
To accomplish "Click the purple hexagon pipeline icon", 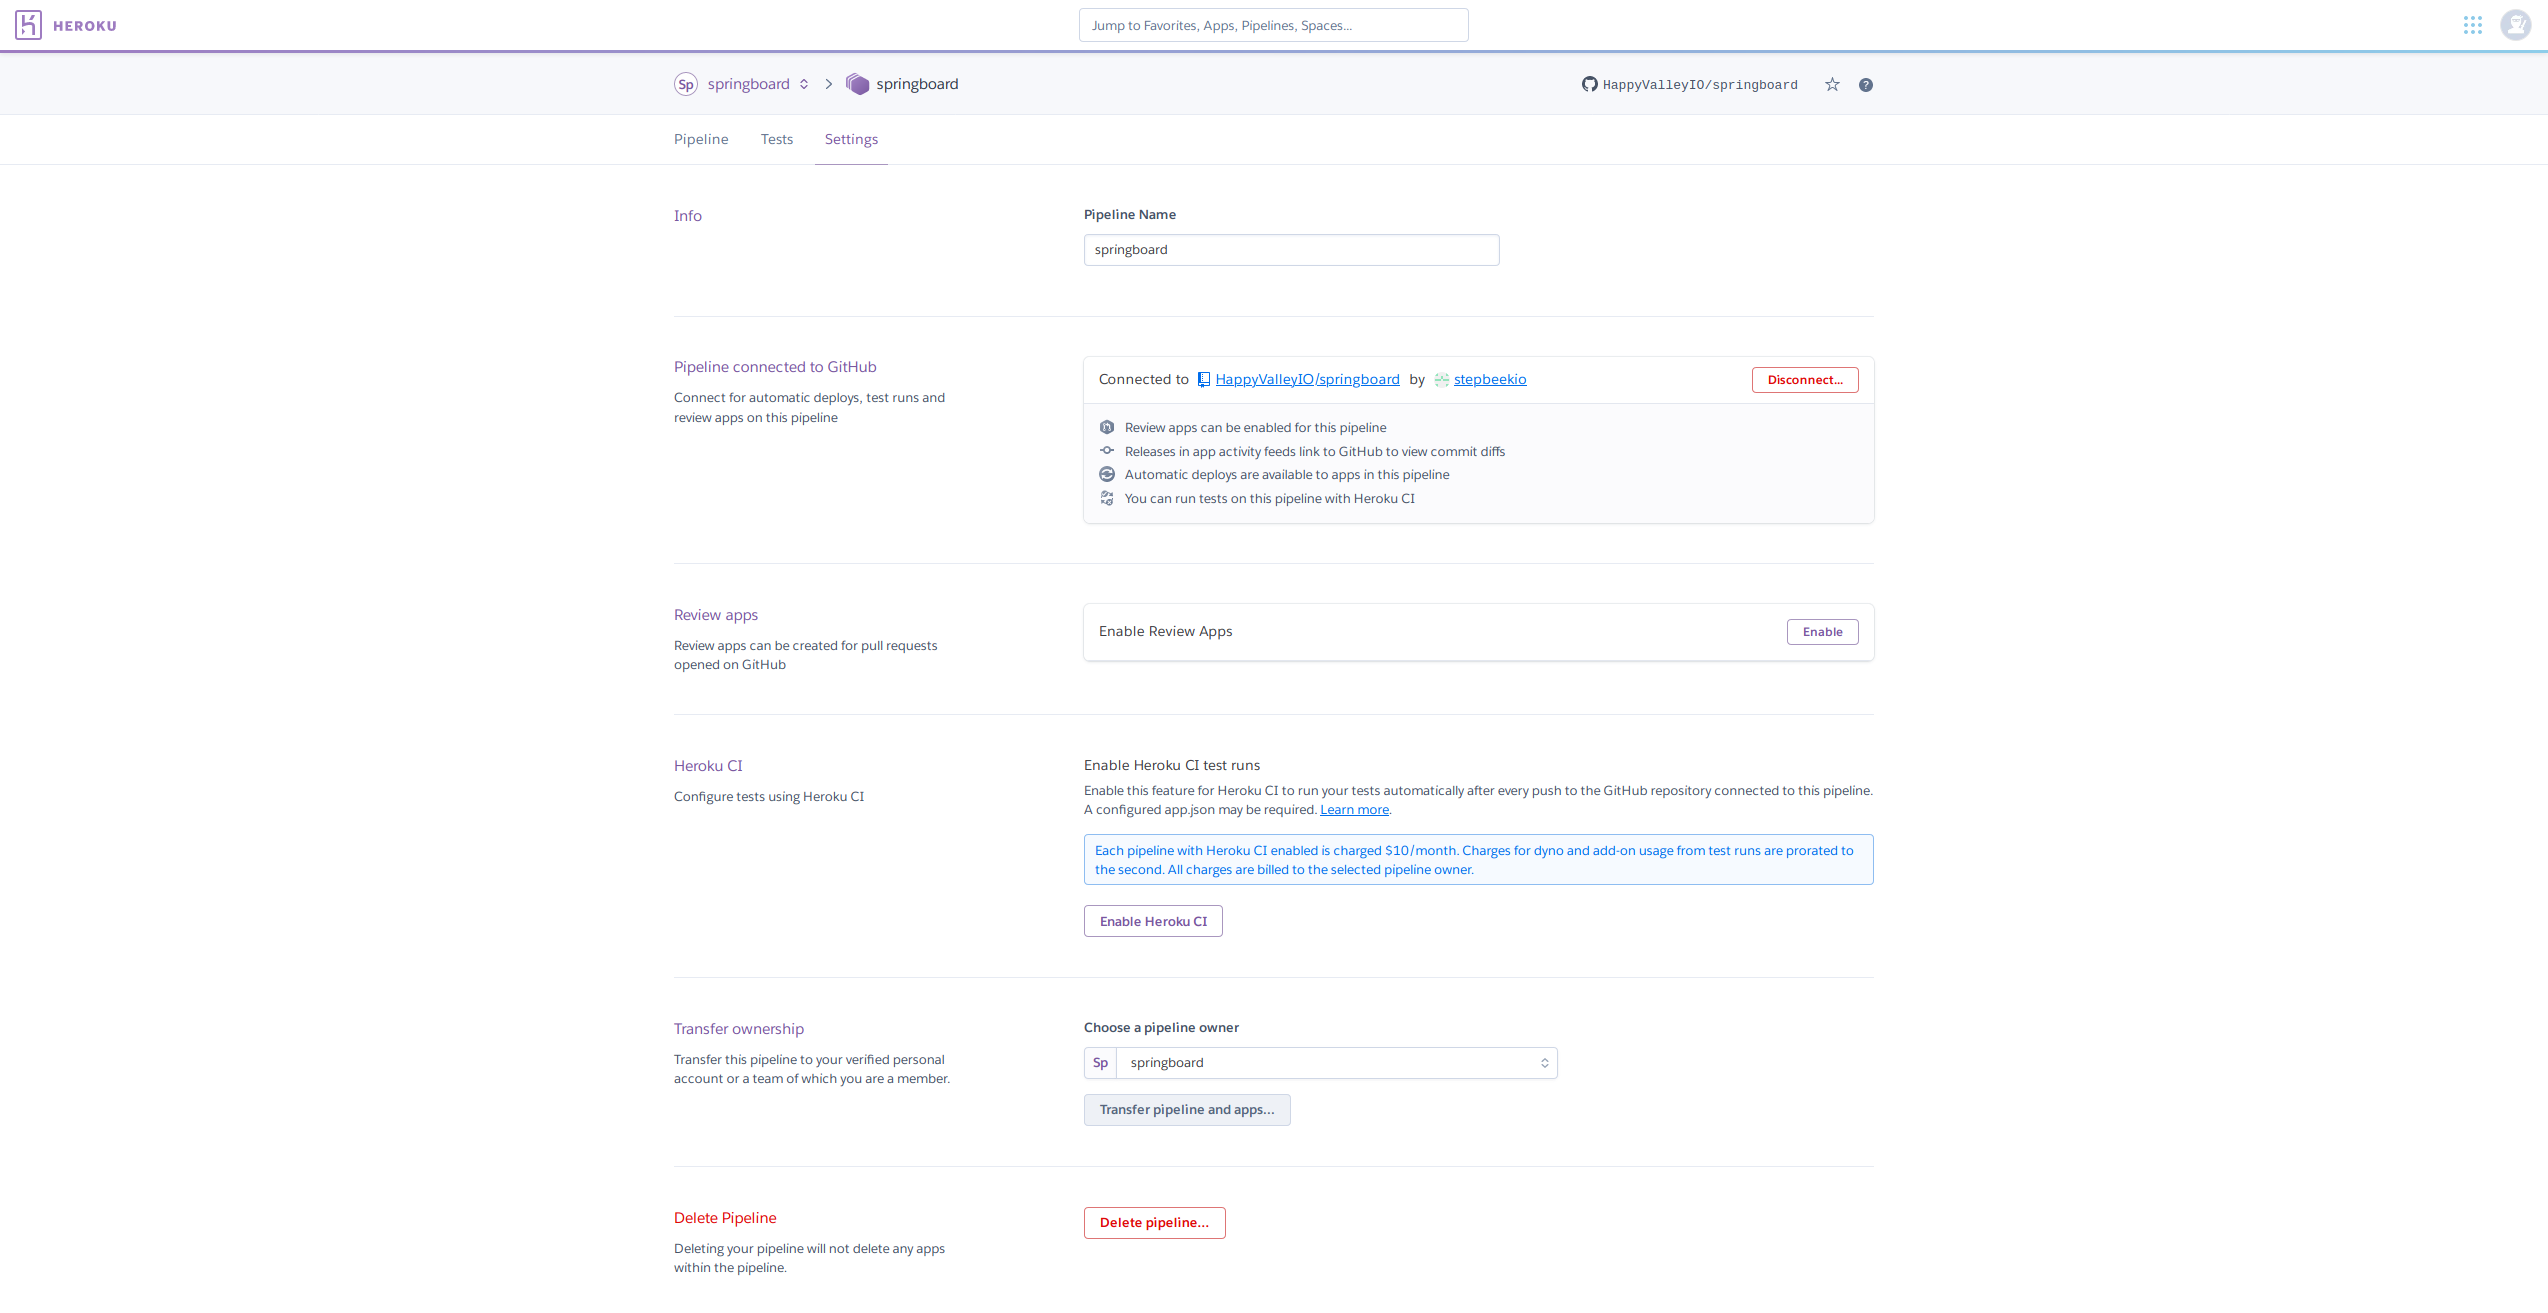I will (x=857, y=84).
